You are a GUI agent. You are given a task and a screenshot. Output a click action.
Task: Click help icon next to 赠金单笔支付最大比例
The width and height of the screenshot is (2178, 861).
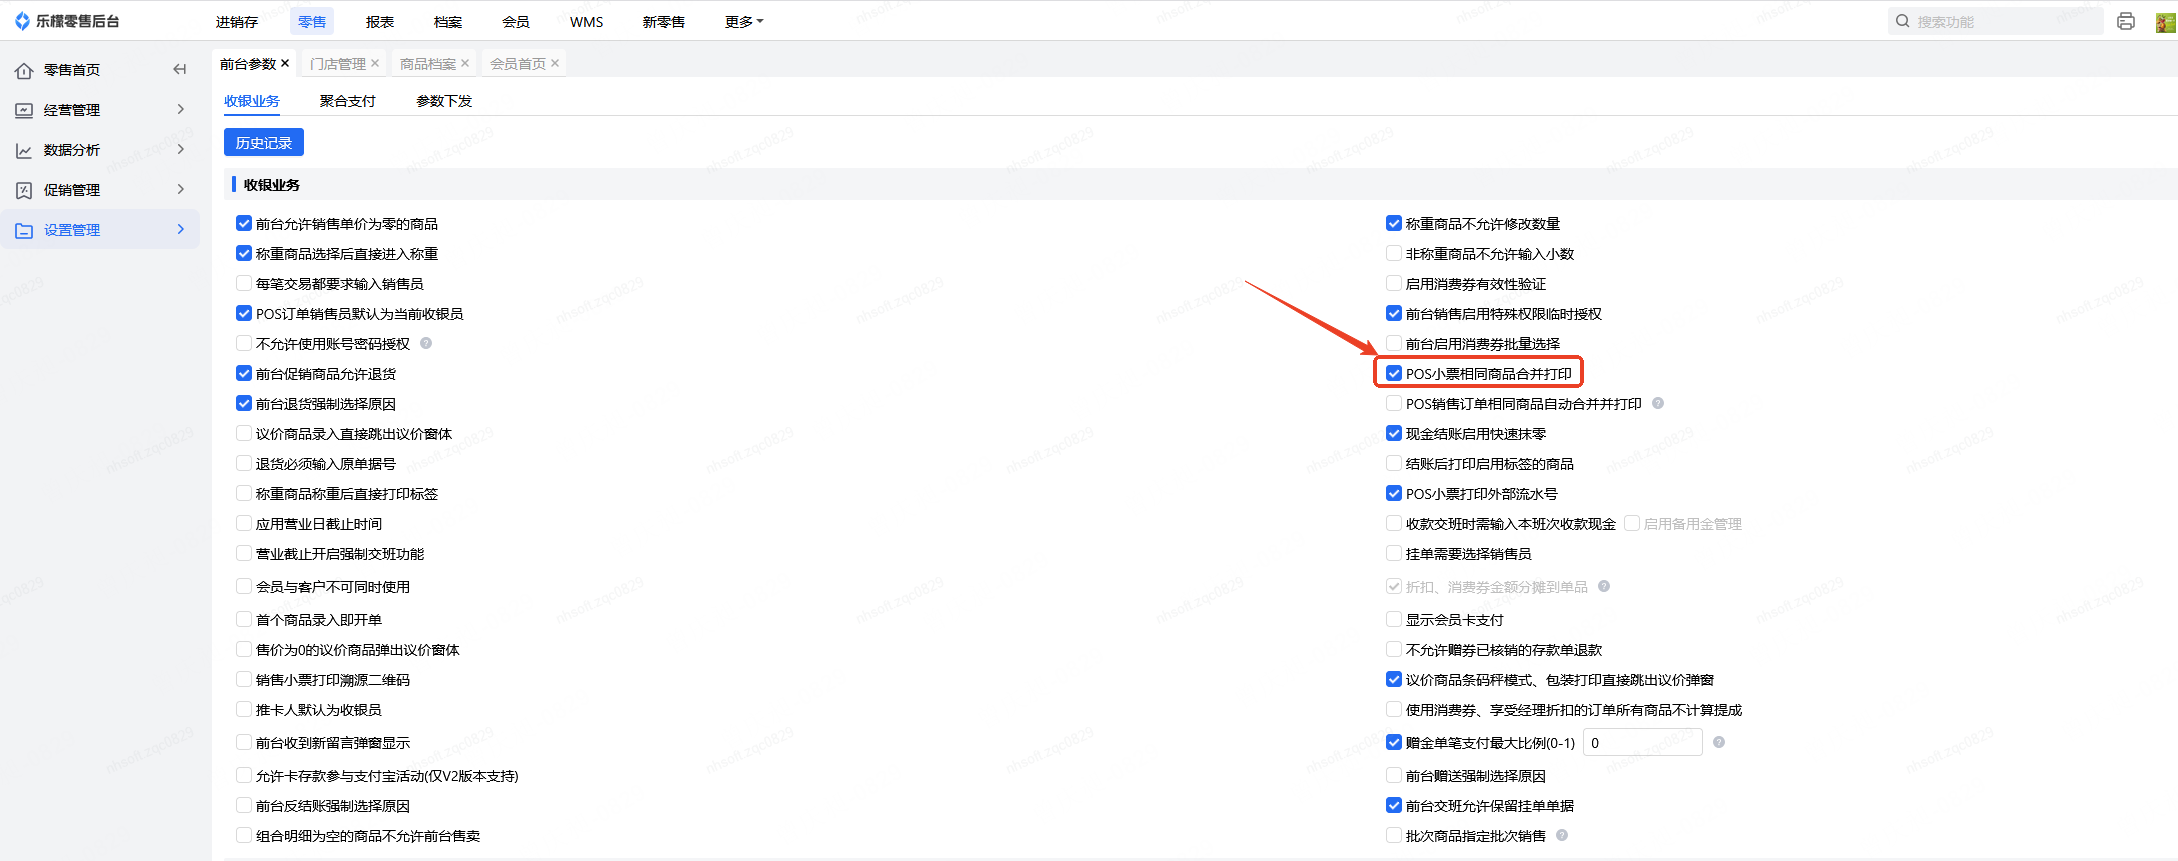click(x=1719, y=742)
